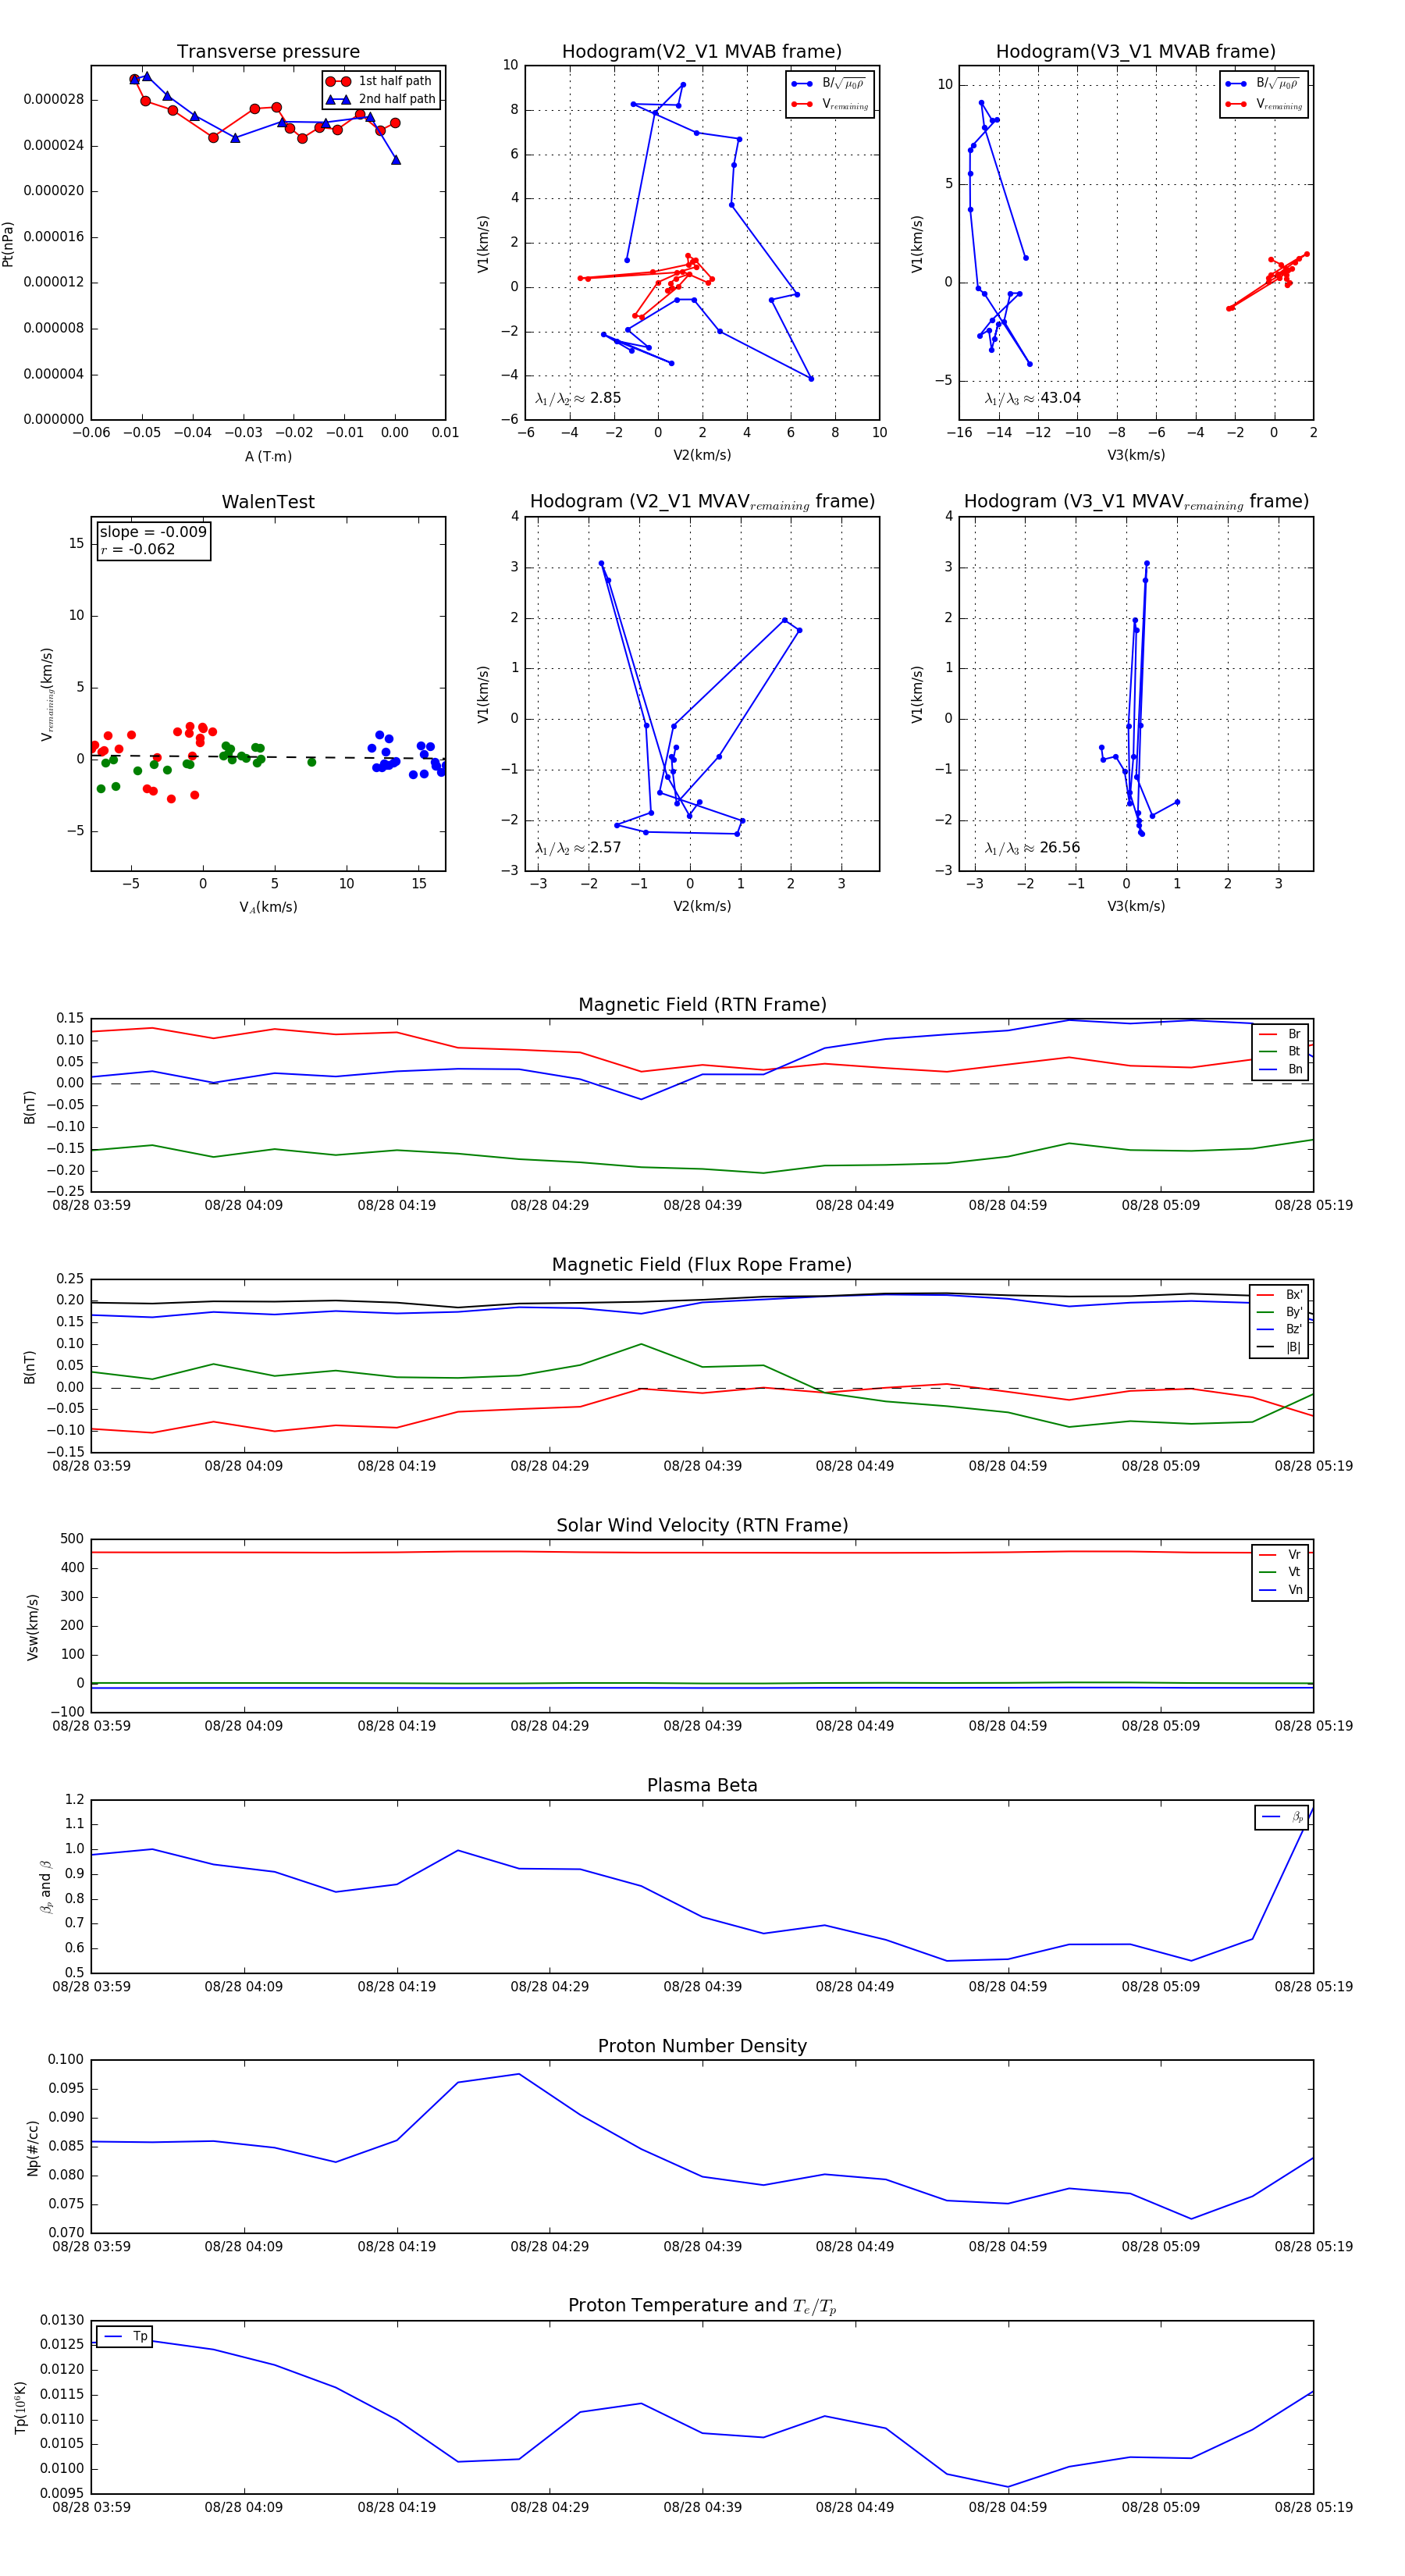This screenshot has width=1405, height=2576.
Task: Click the "Tp" legend in Proton Temperature plot
Action: click(x=125, y=2336)
